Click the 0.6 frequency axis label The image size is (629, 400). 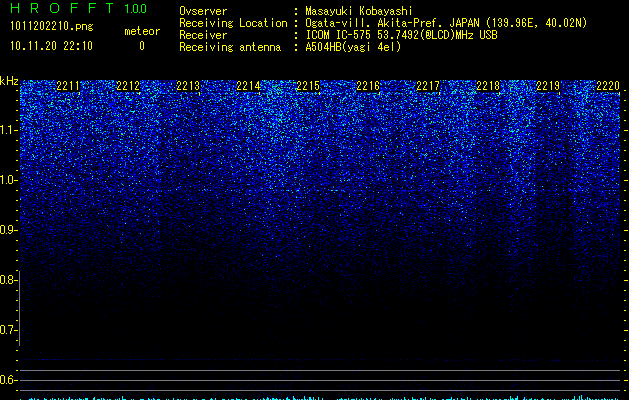pos(8,380)
